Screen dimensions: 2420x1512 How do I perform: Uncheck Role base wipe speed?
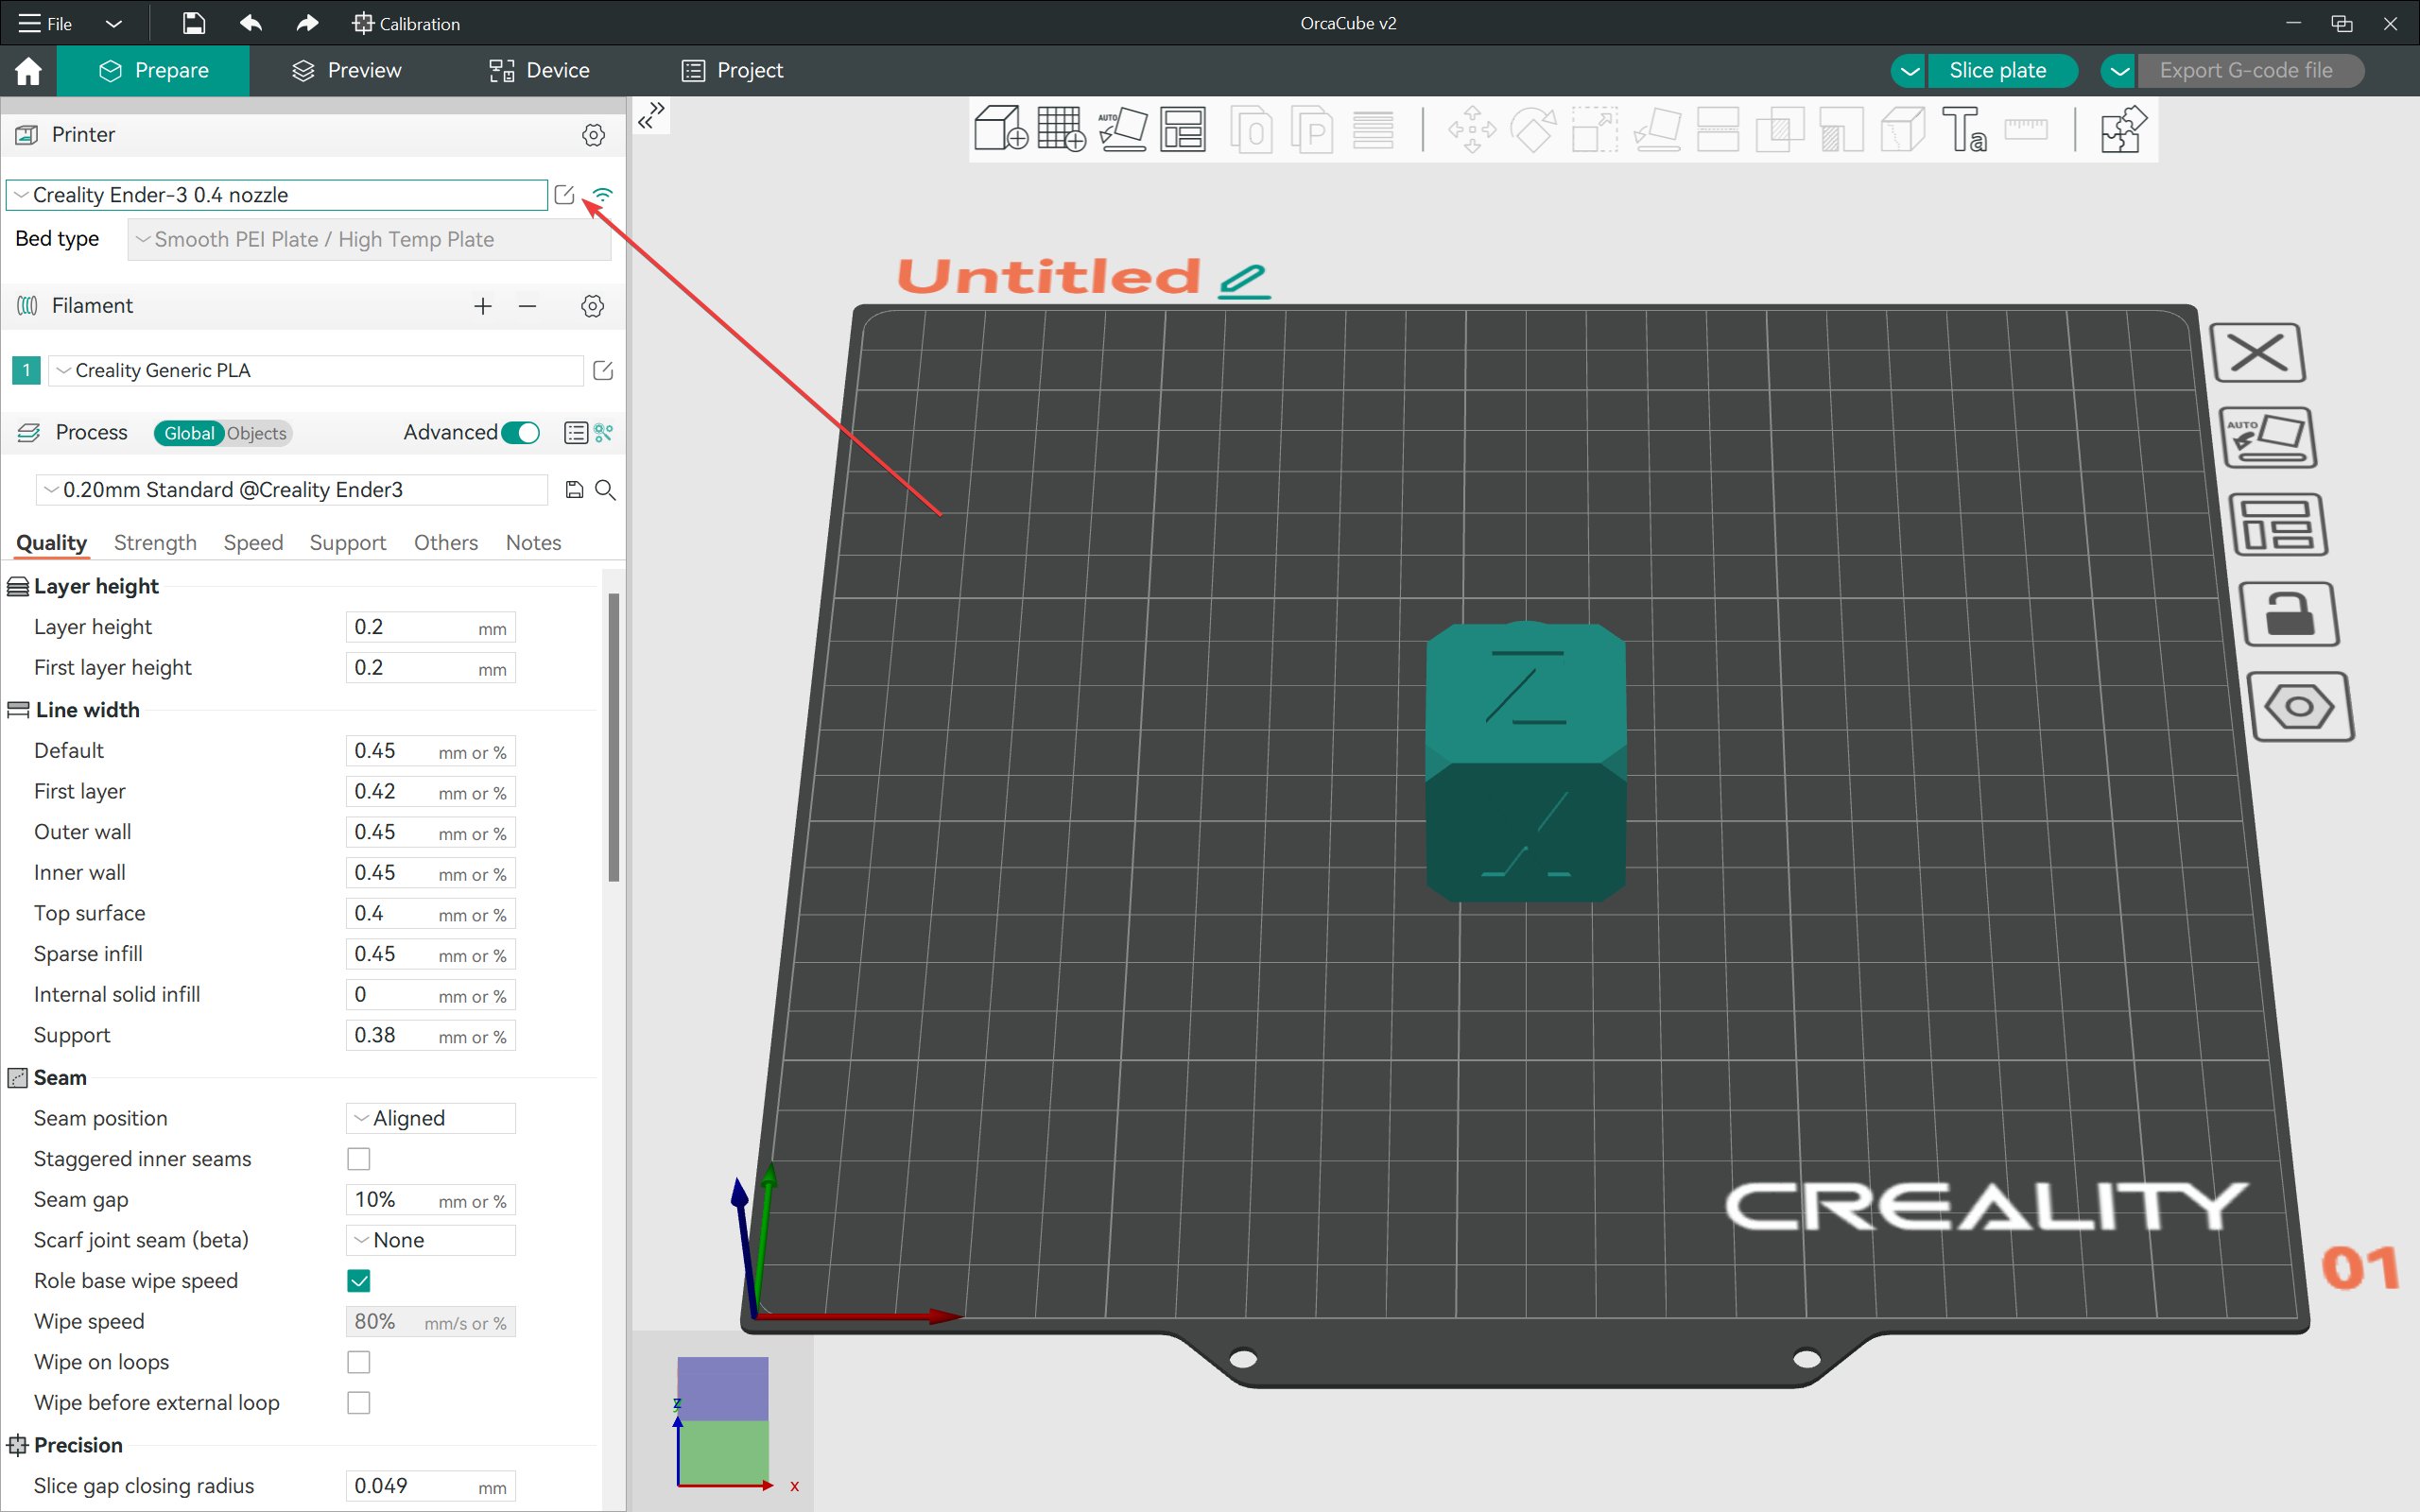(359, 1281)
